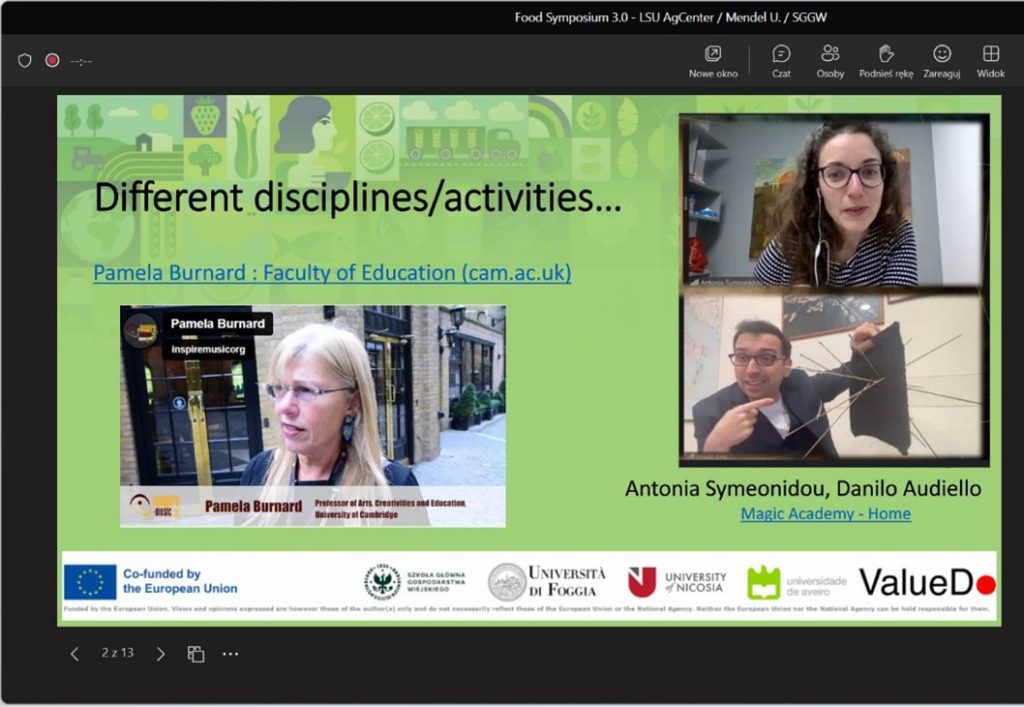Change layout via Widok button
1024x707 pixels.
pos(990,60)
